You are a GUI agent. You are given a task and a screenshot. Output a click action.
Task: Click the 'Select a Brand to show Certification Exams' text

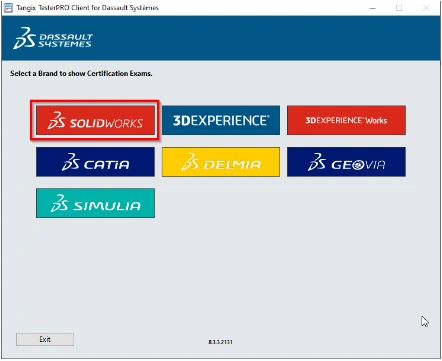click(81, 73)
